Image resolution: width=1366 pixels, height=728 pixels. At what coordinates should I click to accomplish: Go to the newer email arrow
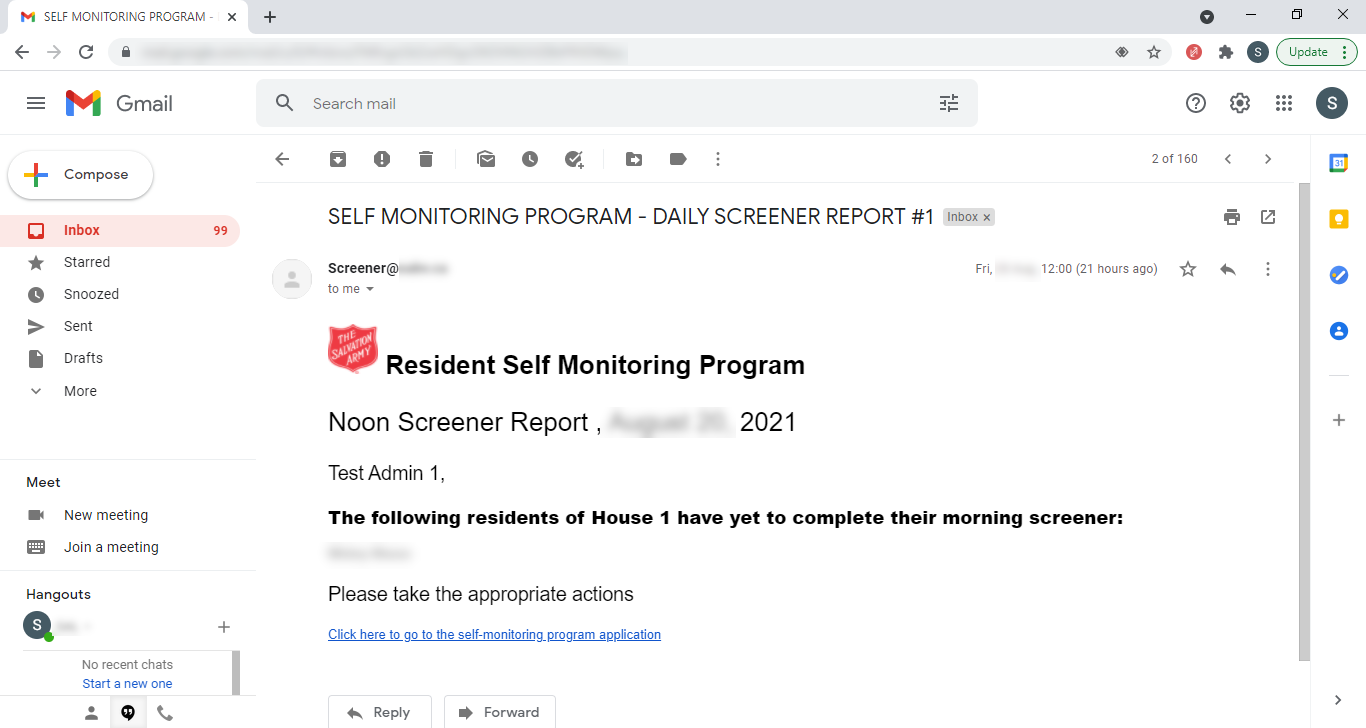coord(1228,159)
